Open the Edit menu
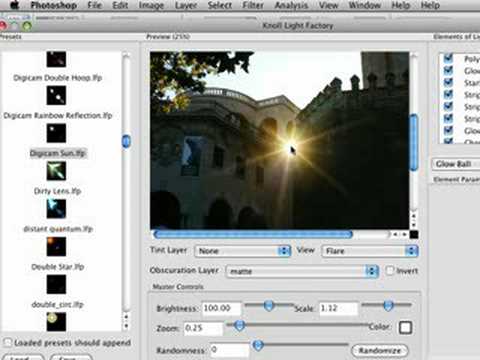The image size is (480, 360). click(x=120, y=5)
